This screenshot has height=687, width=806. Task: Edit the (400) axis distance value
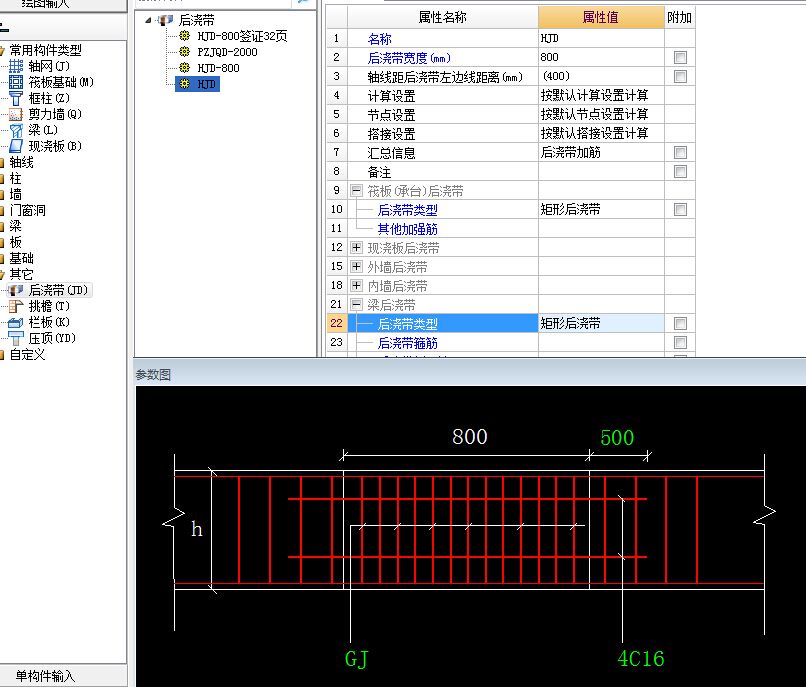click(x=601, y=77)
